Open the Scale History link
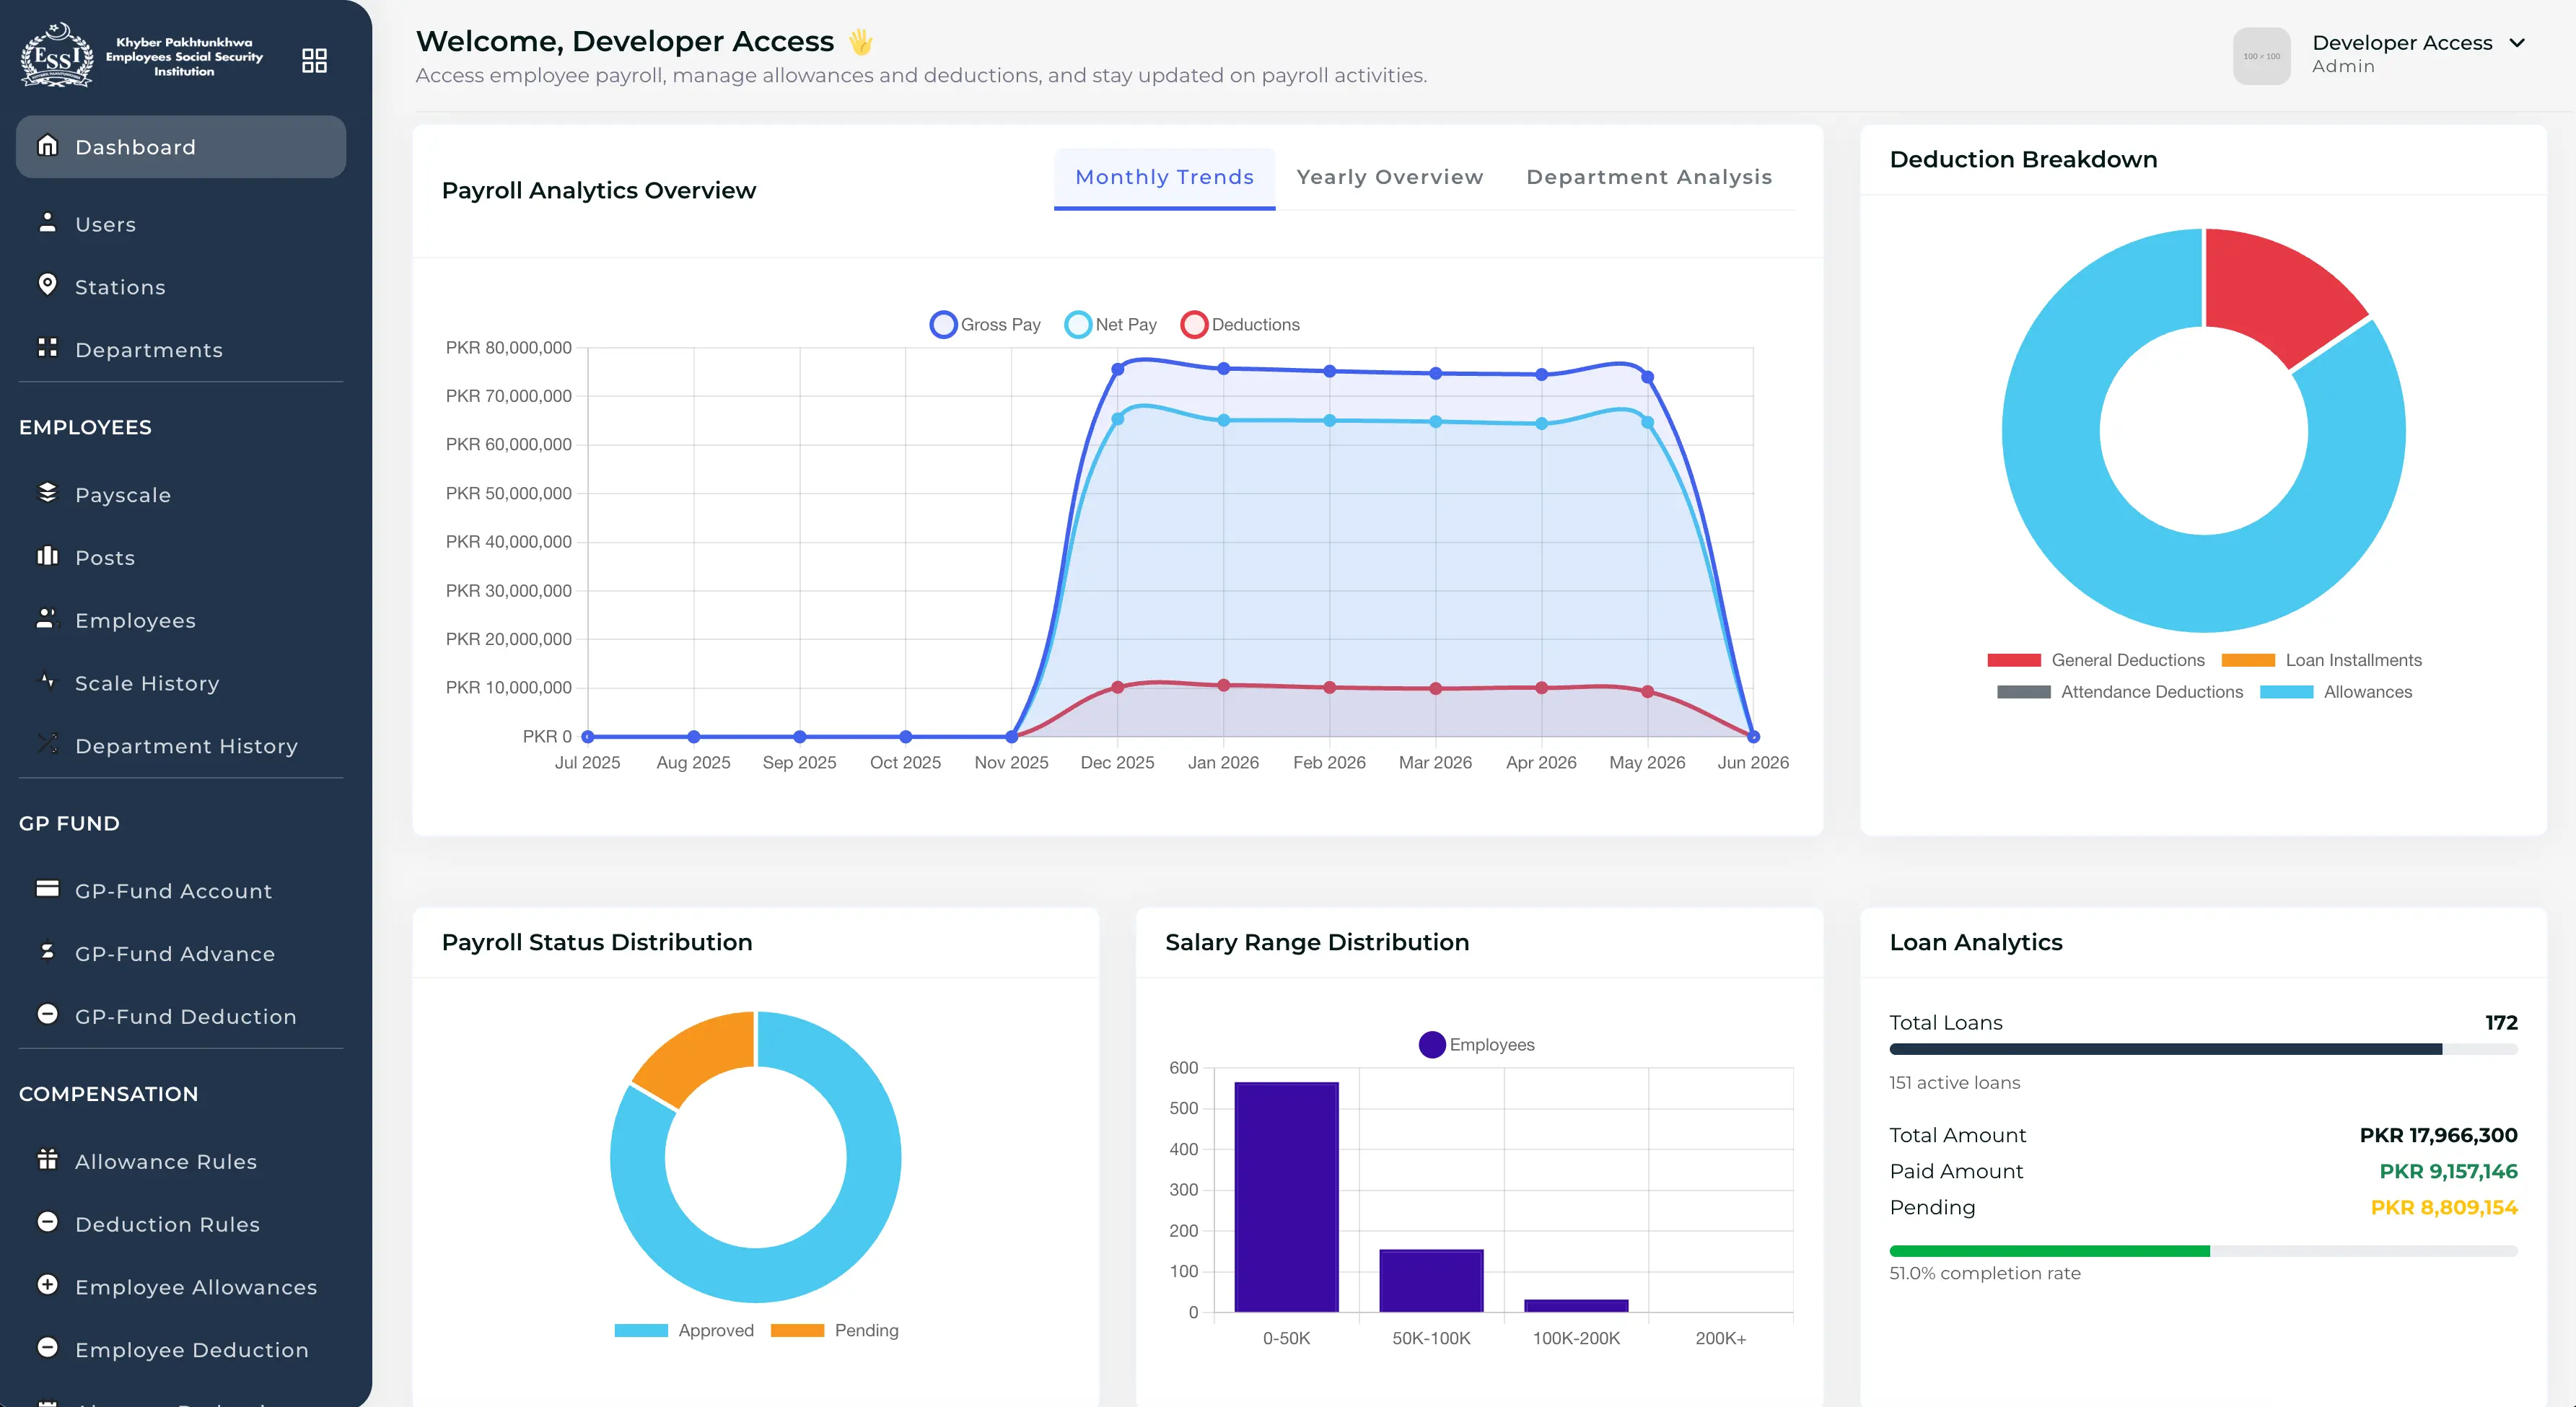Image resolution: width=2576 pixels, height=1407 pixels. [x=181, y=683]
